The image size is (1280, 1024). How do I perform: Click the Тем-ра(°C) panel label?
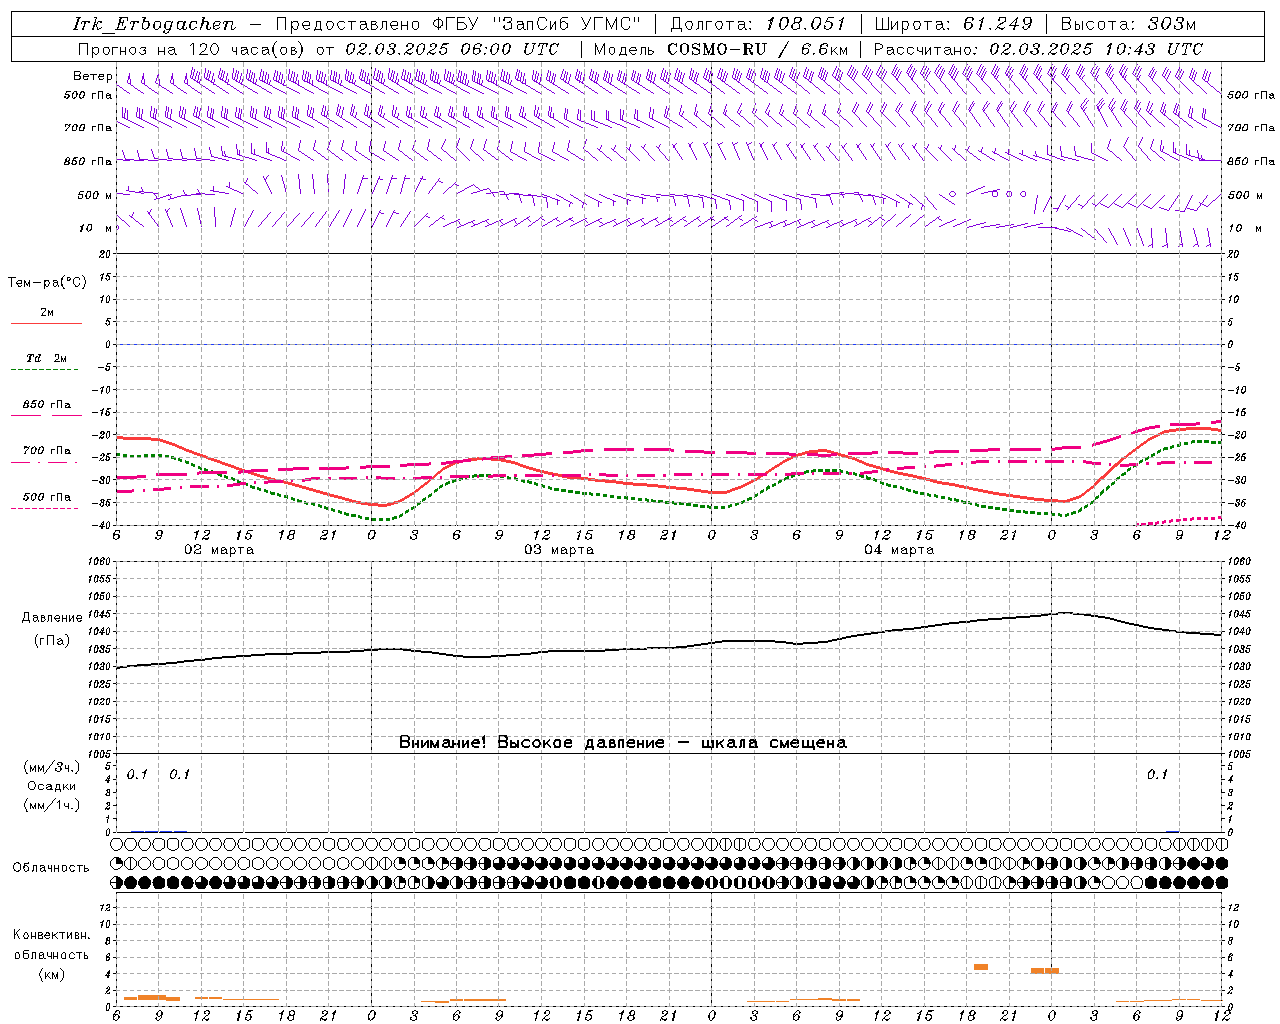point(47,283)
